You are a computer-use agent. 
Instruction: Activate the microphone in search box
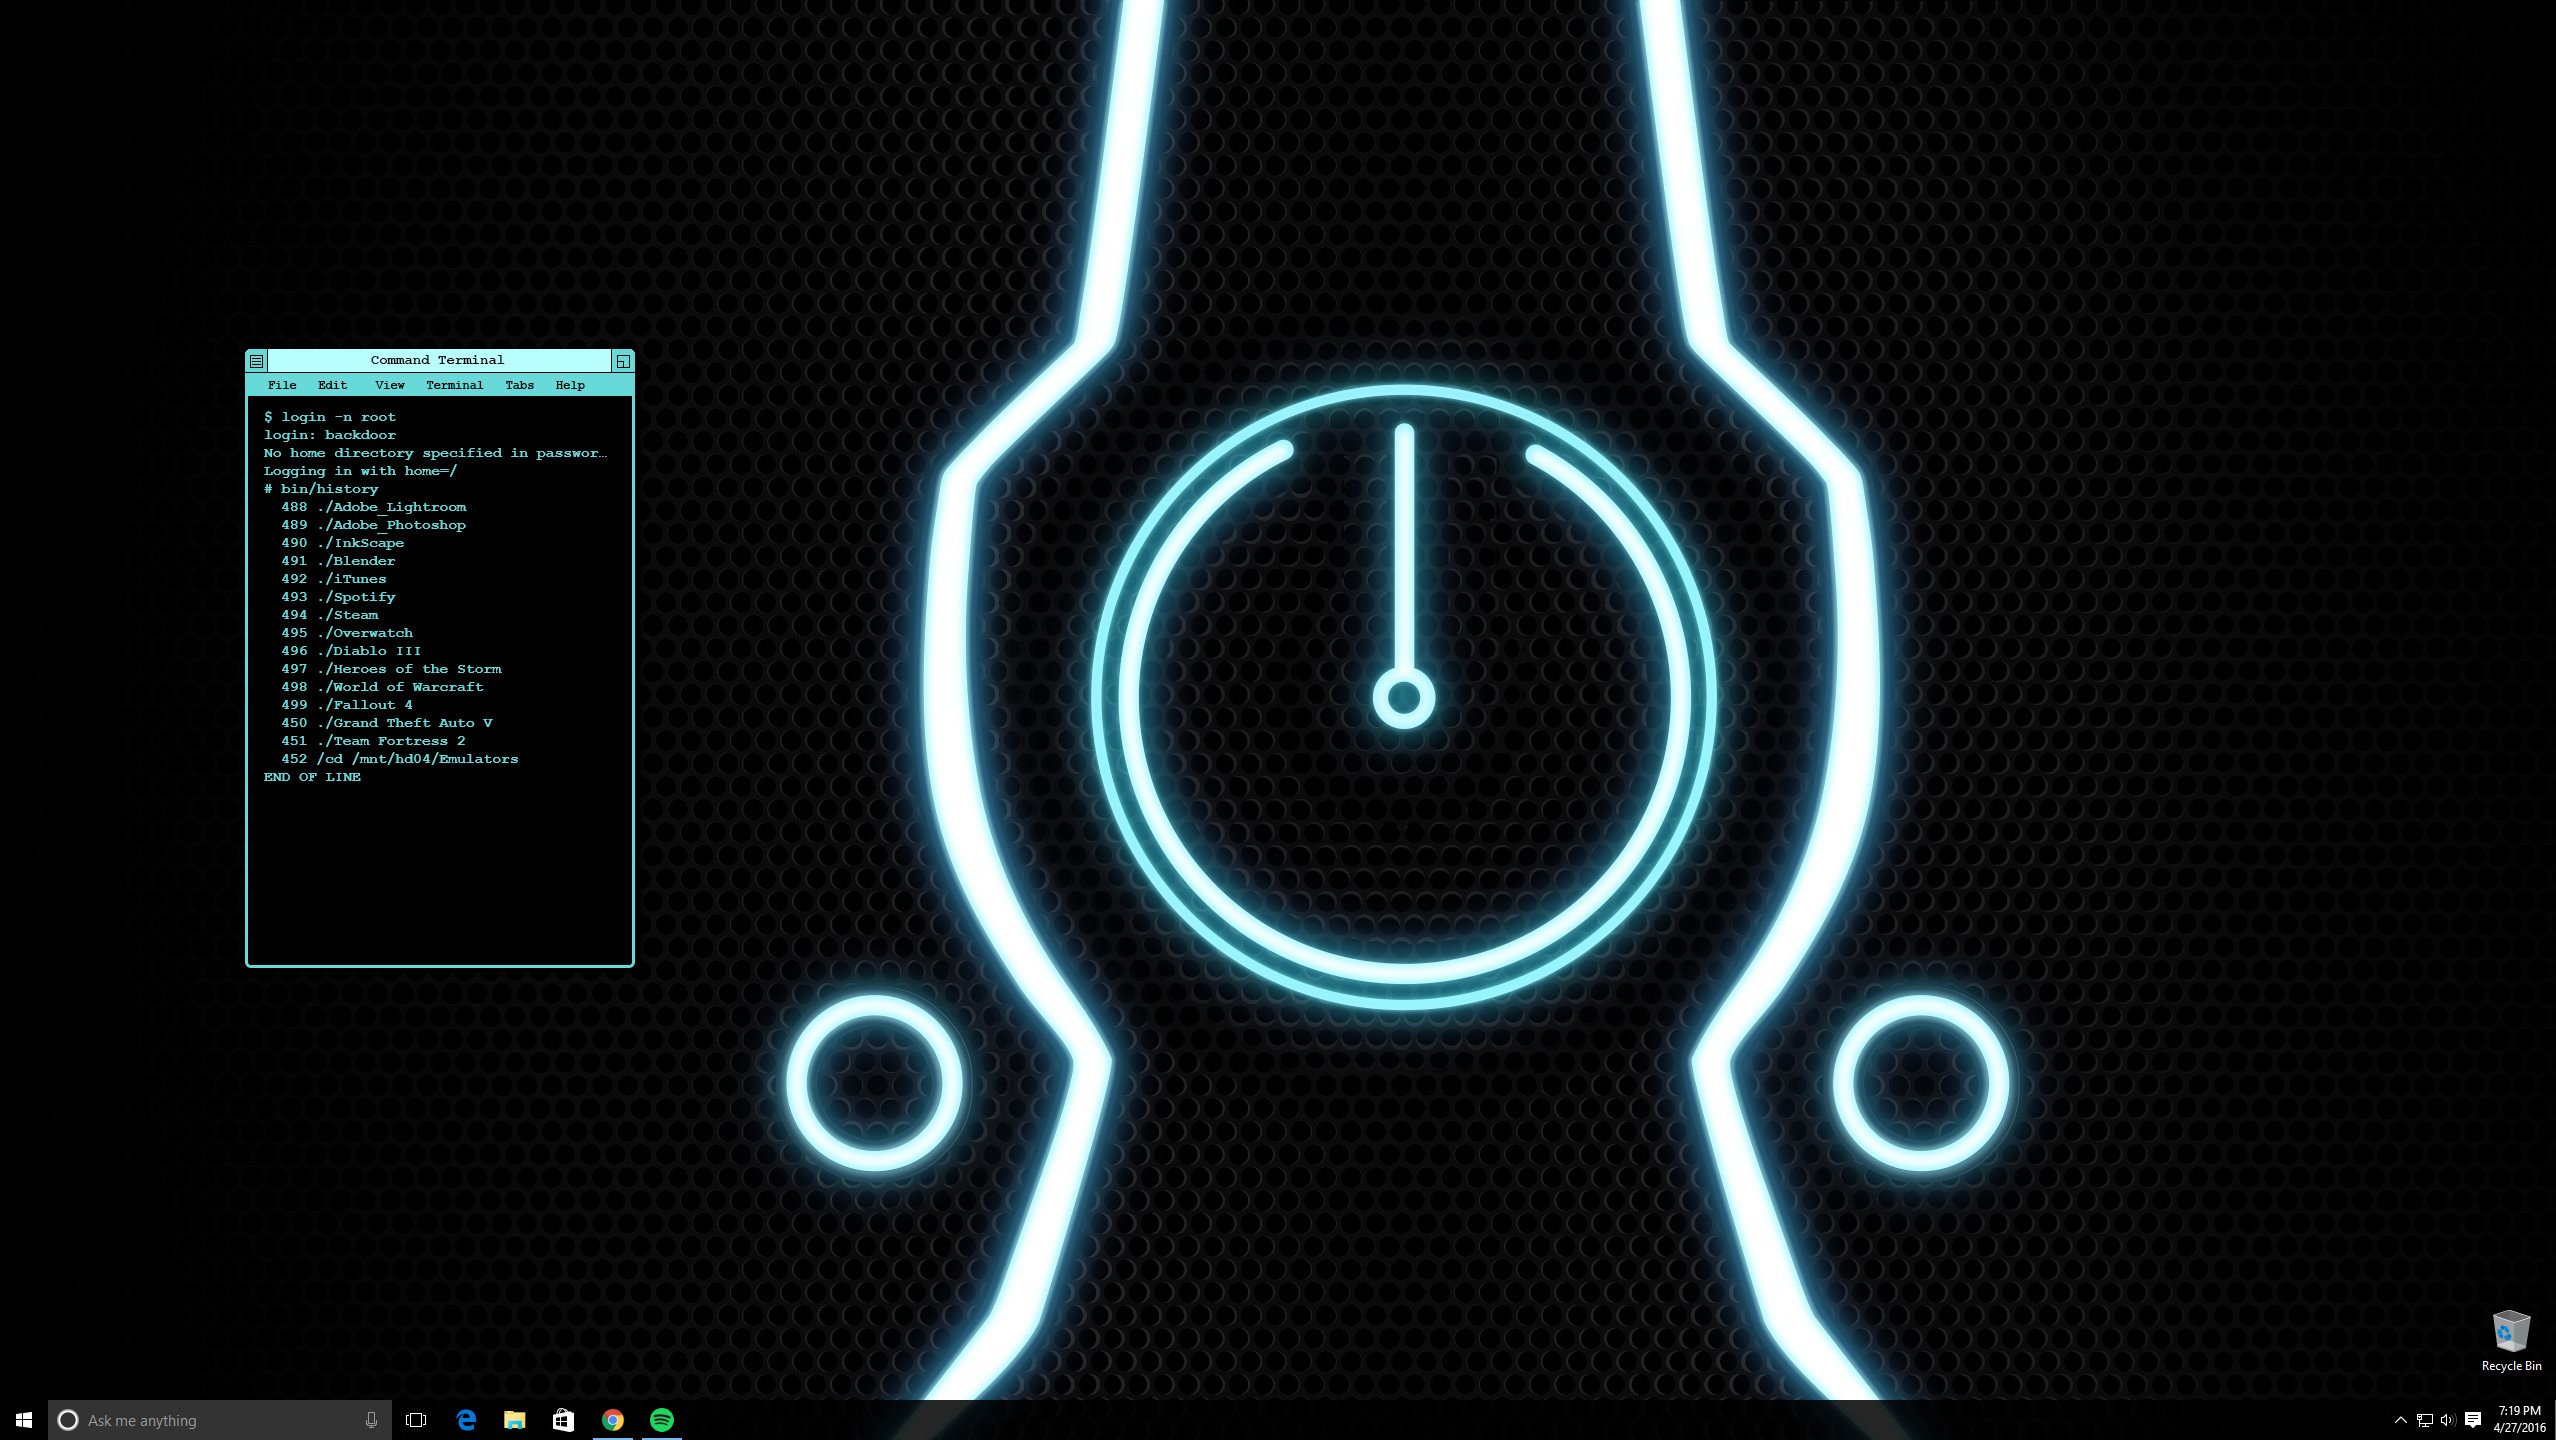click(x=371, y=1420)
